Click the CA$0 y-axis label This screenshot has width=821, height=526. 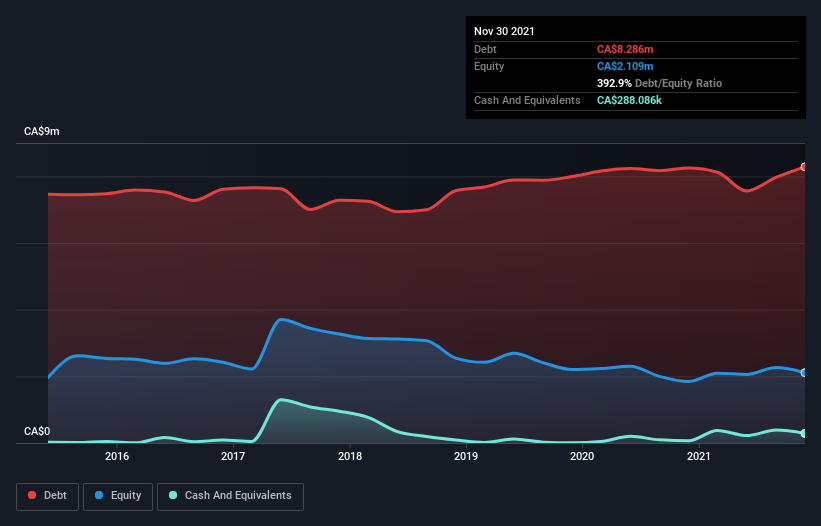[x=37, y=431]
